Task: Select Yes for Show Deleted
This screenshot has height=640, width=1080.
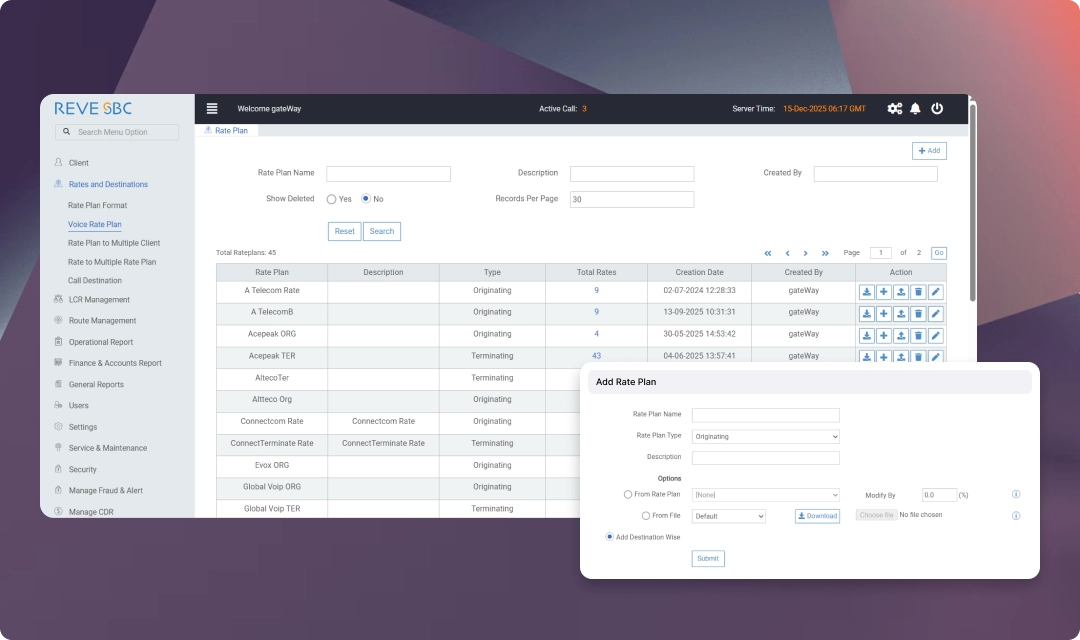Action: [332, 199]
